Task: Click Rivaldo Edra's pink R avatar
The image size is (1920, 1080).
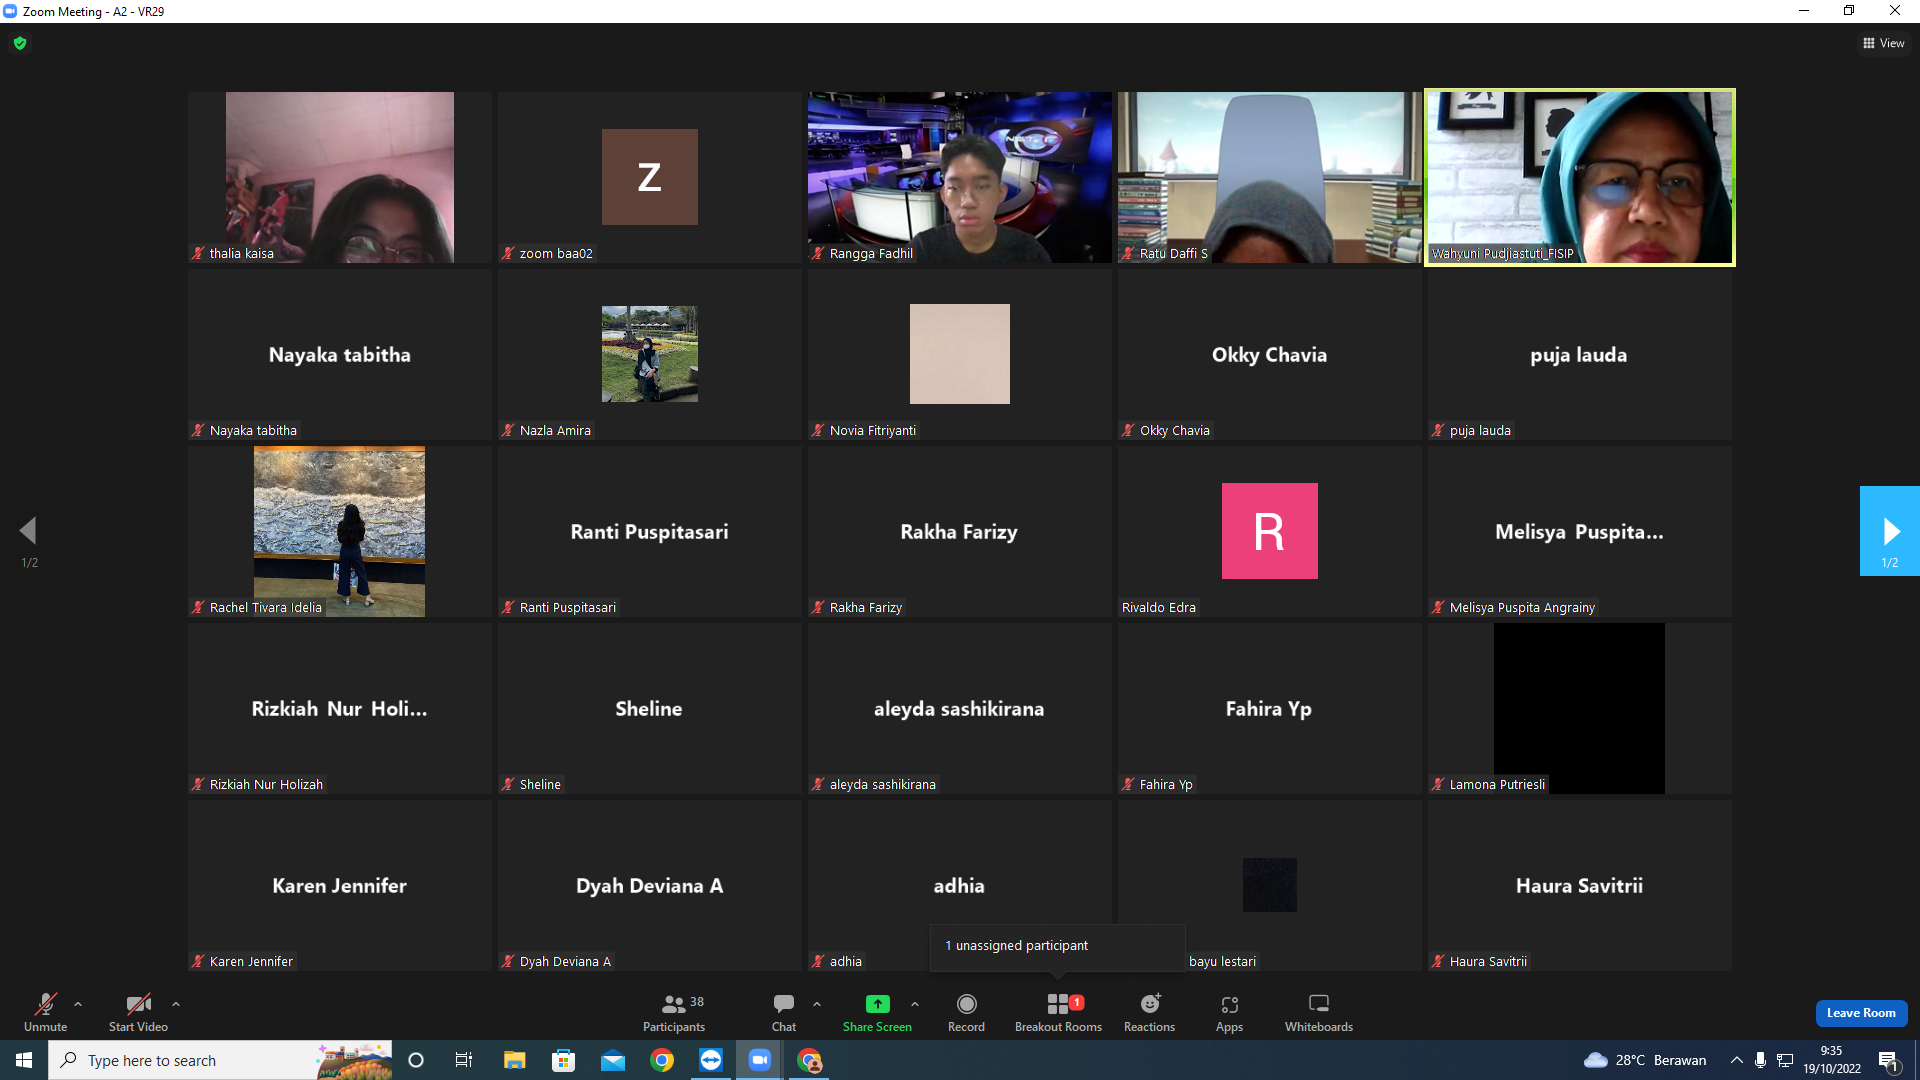Action: tap(1270, 531)
